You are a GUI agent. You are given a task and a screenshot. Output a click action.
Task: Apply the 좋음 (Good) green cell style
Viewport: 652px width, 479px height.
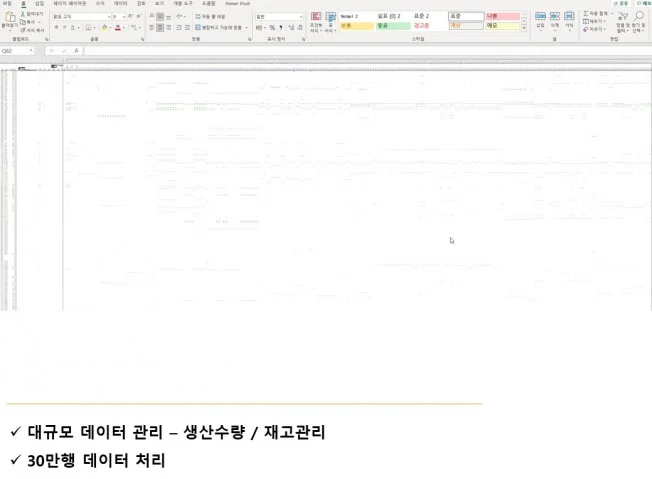[393, 26]
